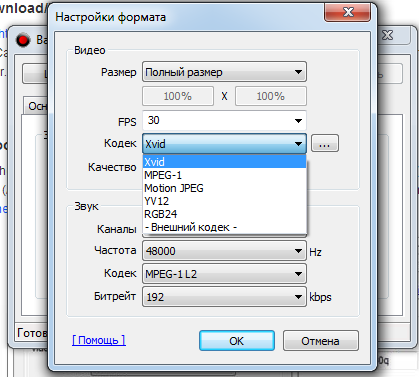Click the OK button
Image resolution: width=419 pixels, height=377 pixels.
[x=237, y=341]
